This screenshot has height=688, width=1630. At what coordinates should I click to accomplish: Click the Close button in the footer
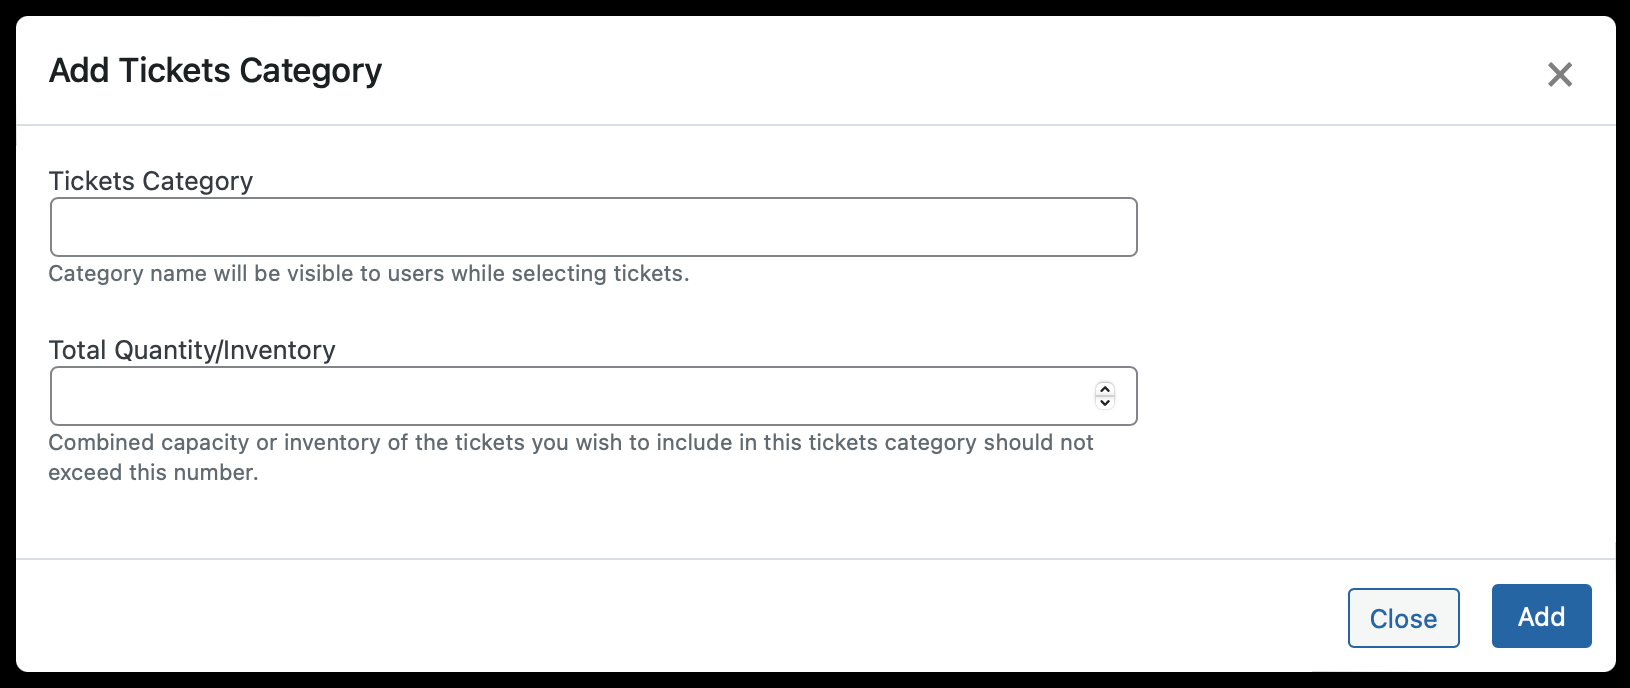[x=1403, y=618]
